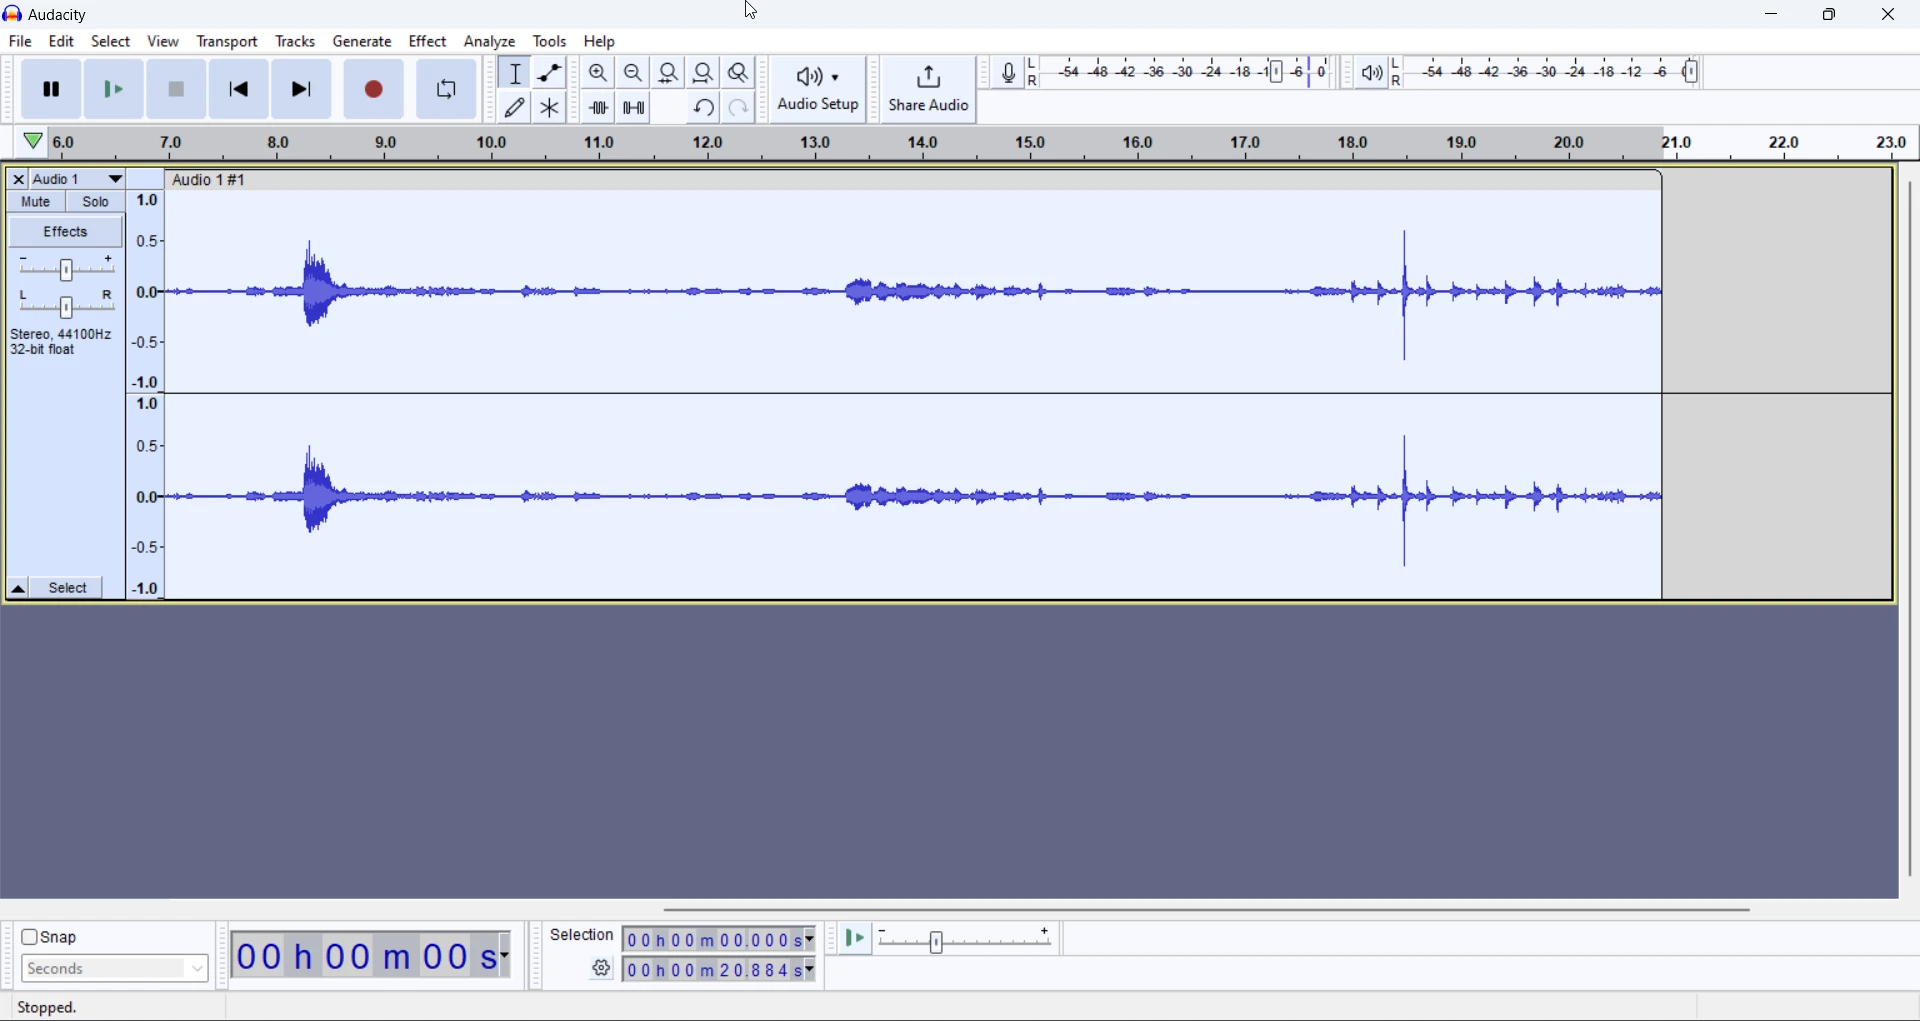Open the Audio Setup dropdown
Viewport: 1920px width, 1021px height.
(x=819, y=90)
